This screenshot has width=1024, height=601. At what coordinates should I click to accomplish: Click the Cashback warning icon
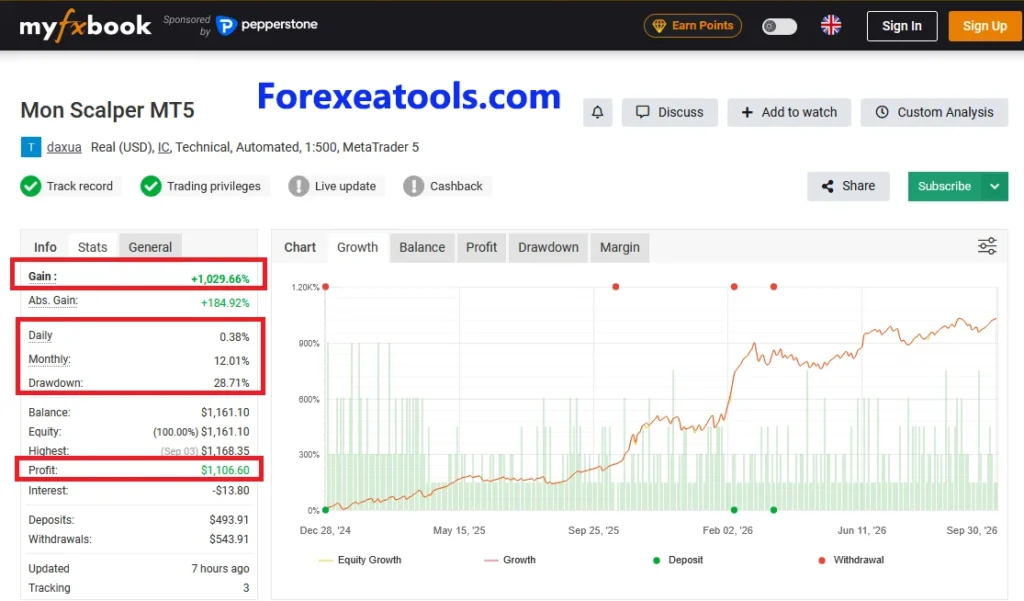[x=413, y=186]
